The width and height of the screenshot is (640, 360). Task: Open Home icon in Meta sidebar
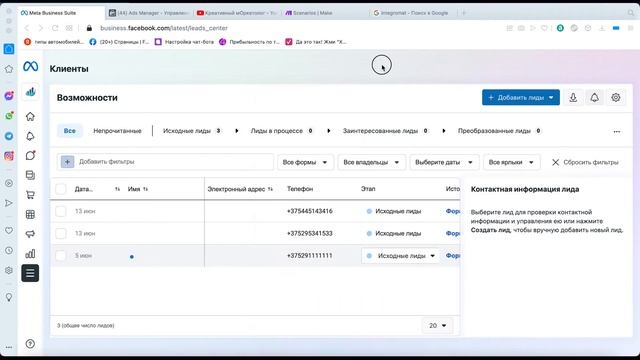click(30, 117)
